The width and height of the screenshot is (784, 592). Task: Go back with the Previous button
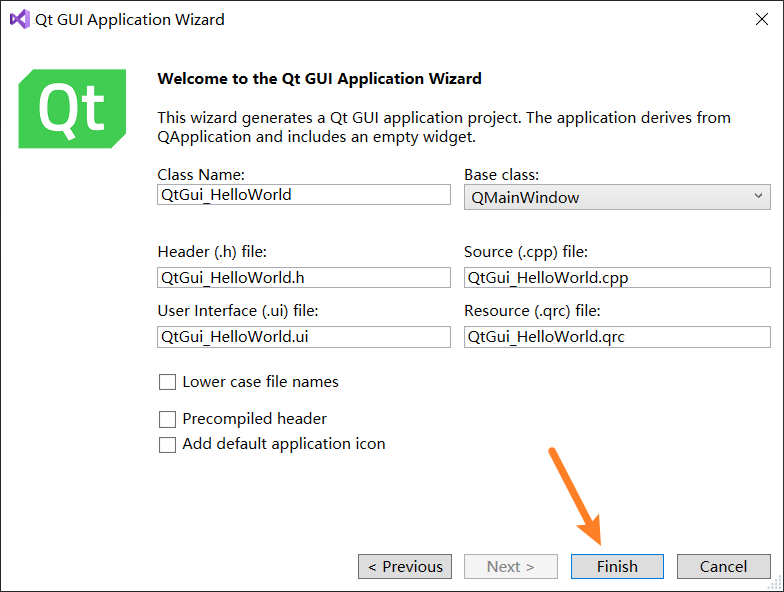pyautogui.click(x=405, y=566)
